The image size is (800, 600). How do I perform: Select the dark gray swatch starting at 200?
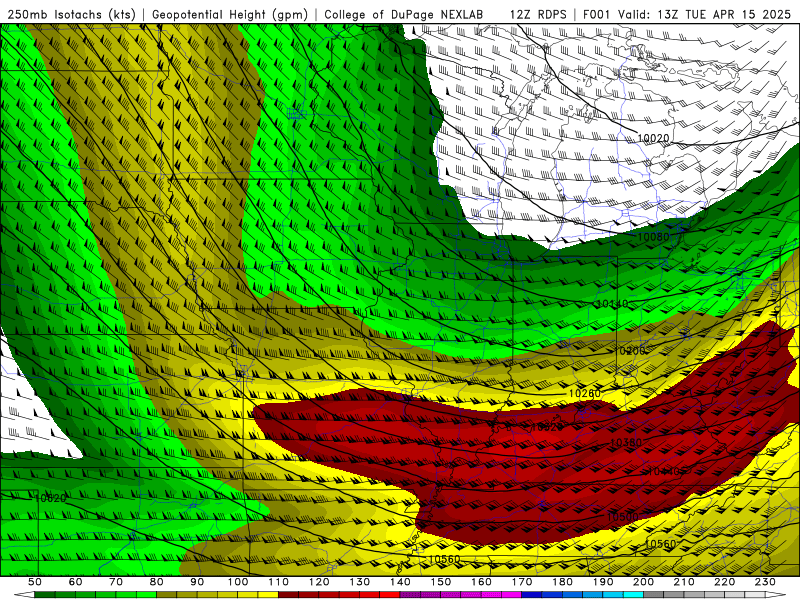[654, 595]
